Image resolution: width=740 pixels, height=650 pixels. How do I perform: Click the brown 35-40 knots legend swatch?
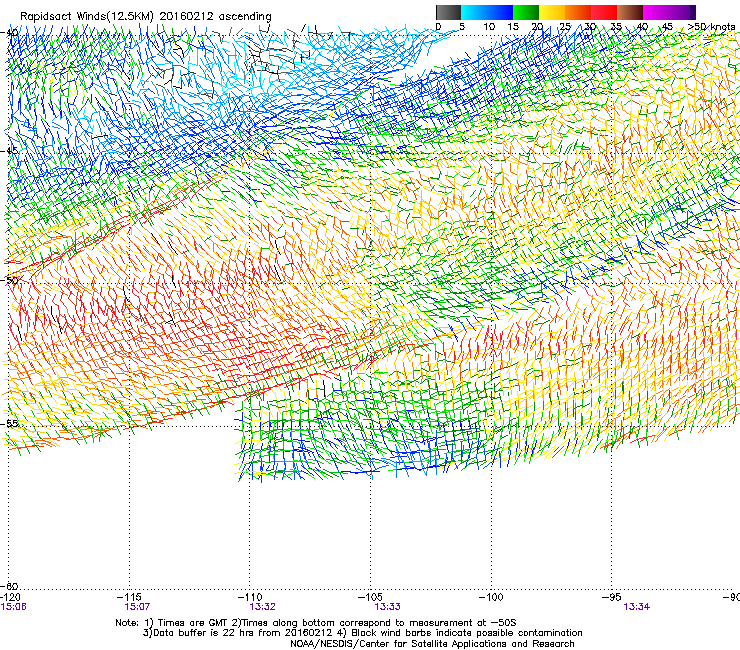(630, 12)
